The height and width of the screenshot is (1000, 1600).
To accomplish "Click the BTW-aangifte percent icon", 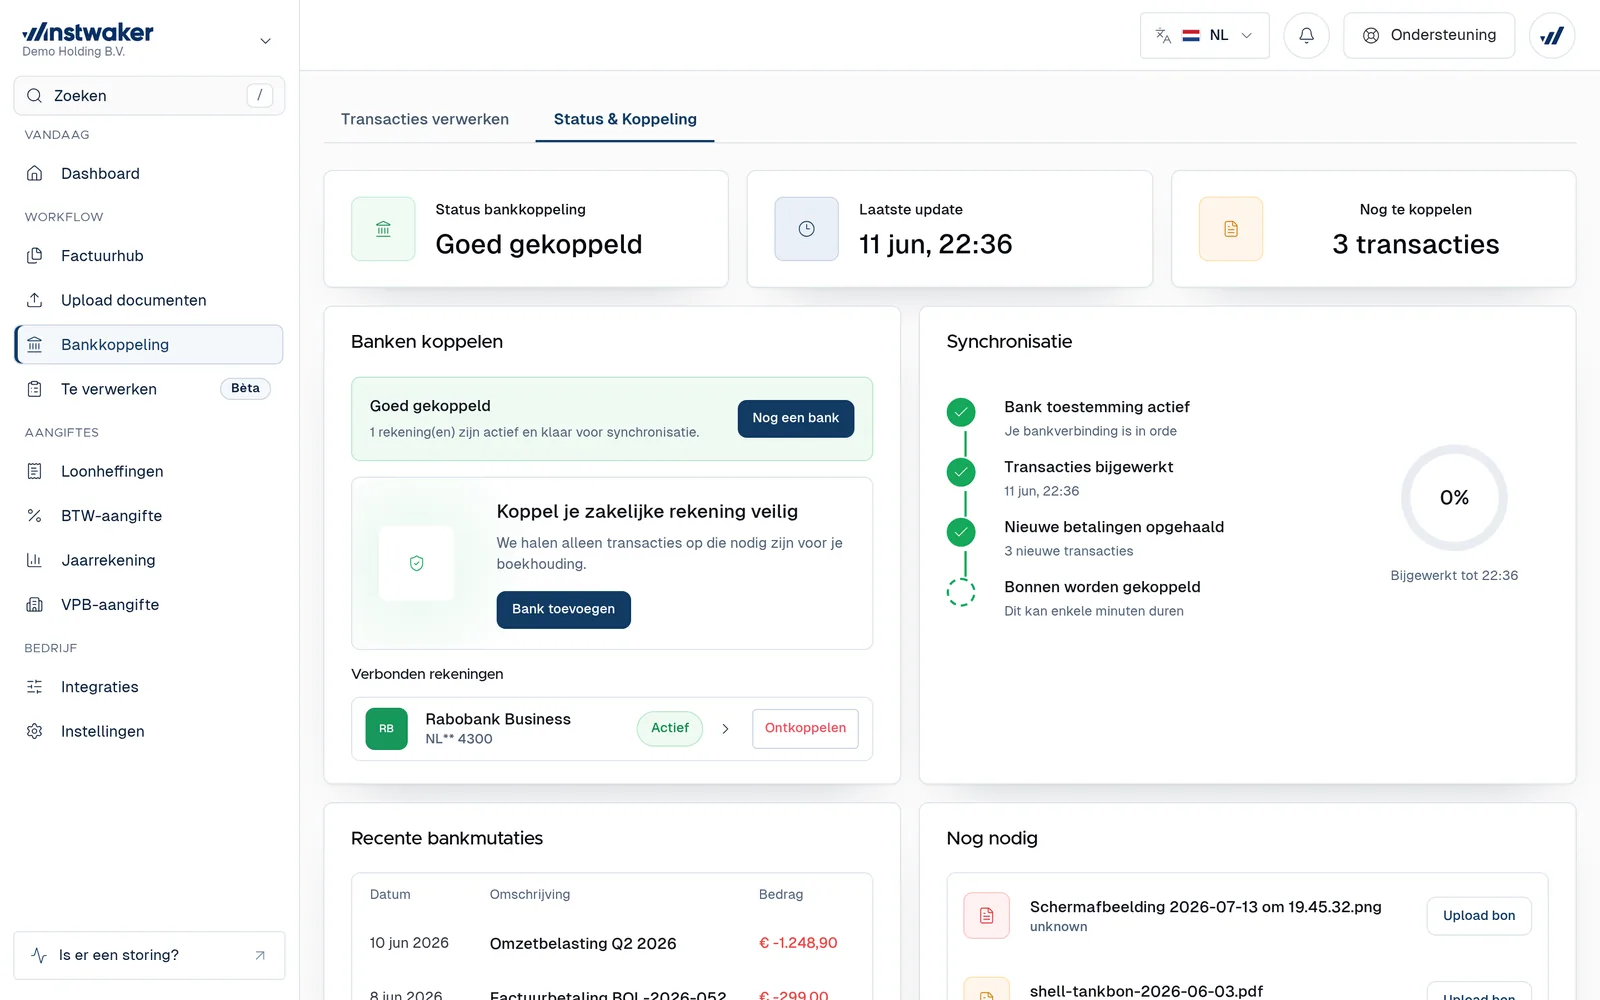I will pyautogui.click(x=35, y=516).
